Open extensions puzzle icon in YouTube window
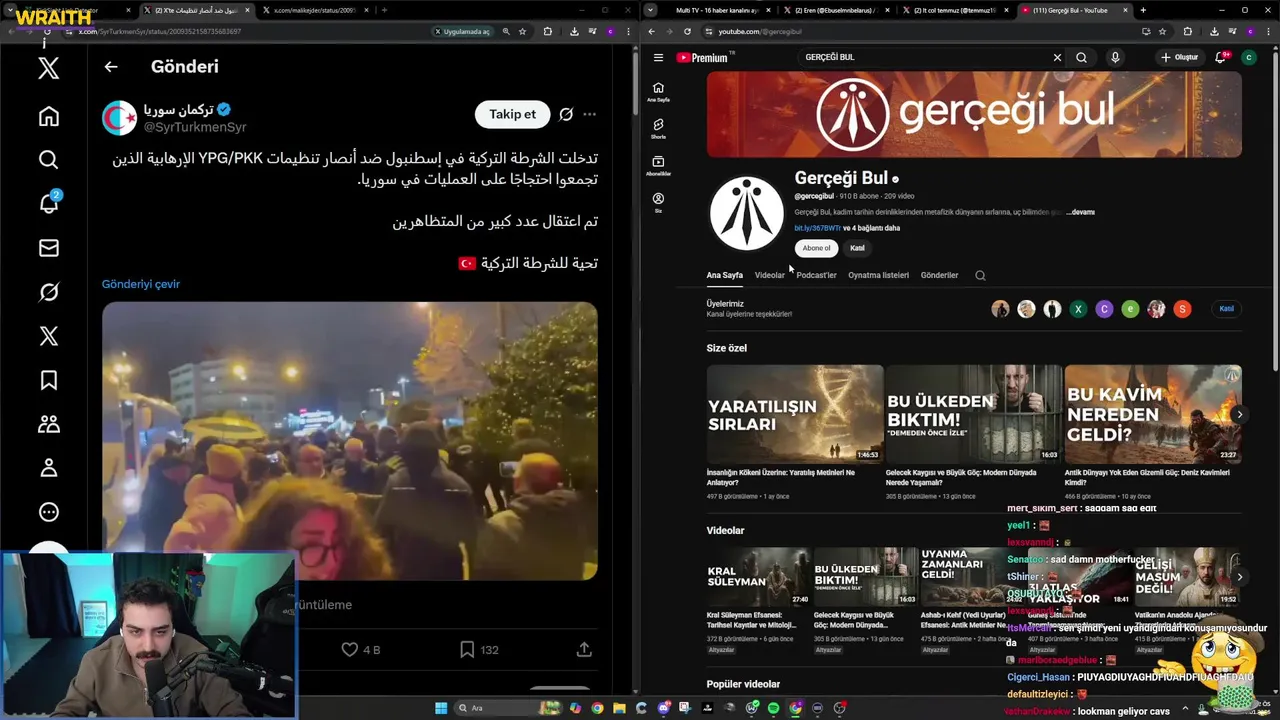The width and height of the screenshot is (1280, 720). pos(1187,32)
